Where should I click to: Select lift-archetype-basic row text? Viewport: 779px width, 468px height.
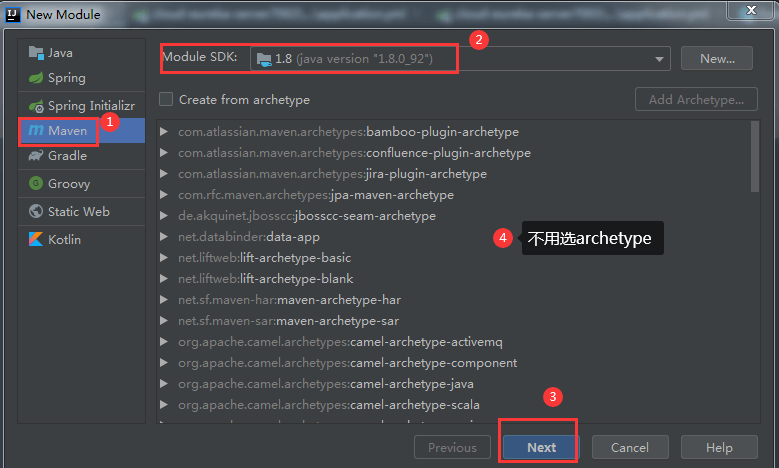(x=265, y=257)
